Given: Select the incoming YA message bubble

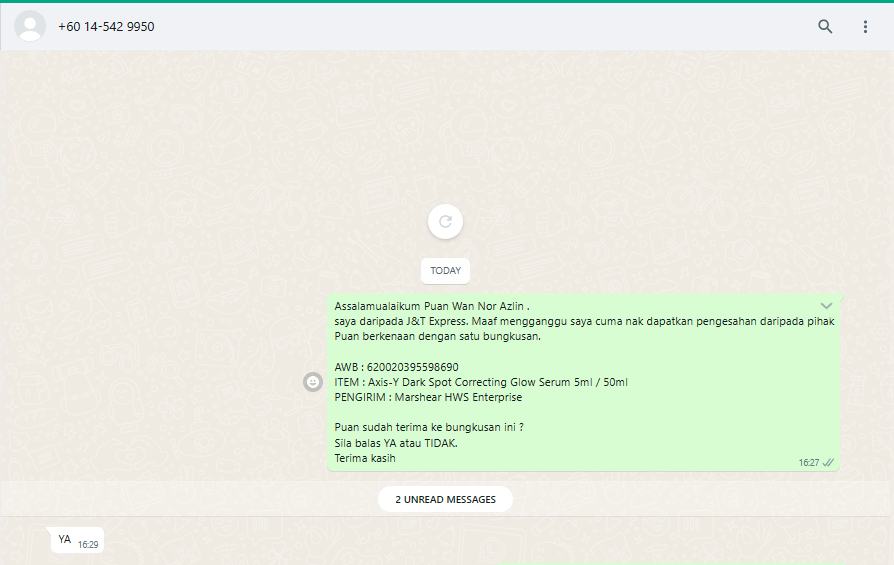Looking at the screenshot, I should pyautogui.click(x=65, y=539).
